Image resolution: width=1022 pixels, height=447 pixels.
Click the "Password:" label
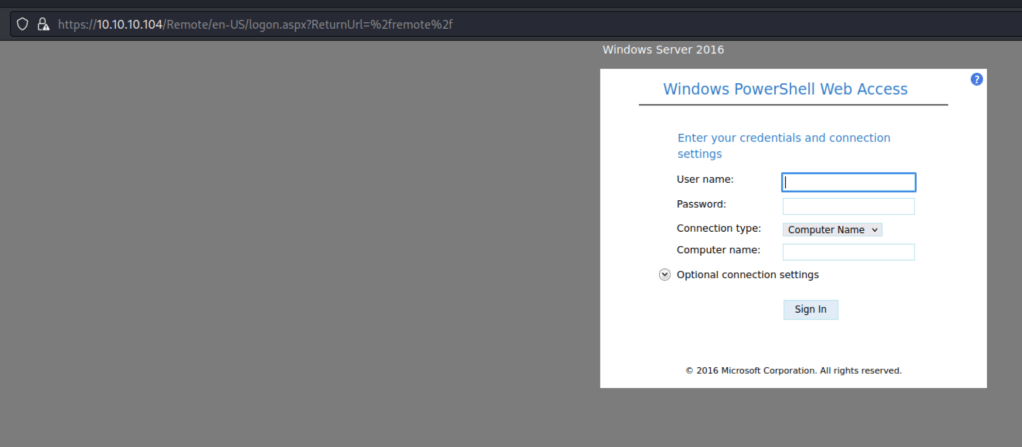click(x=701, y=204)
